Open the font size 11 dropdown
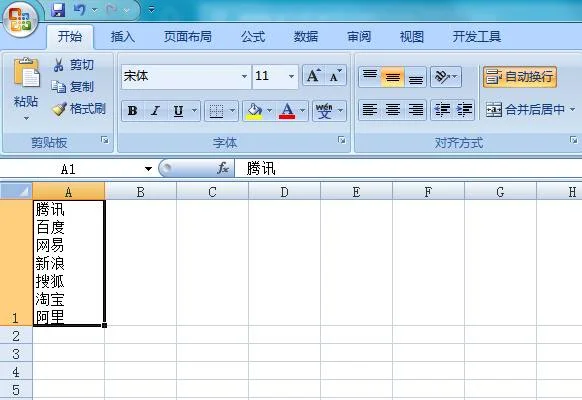This screenshot has height=400, width=582. point(291,76)
